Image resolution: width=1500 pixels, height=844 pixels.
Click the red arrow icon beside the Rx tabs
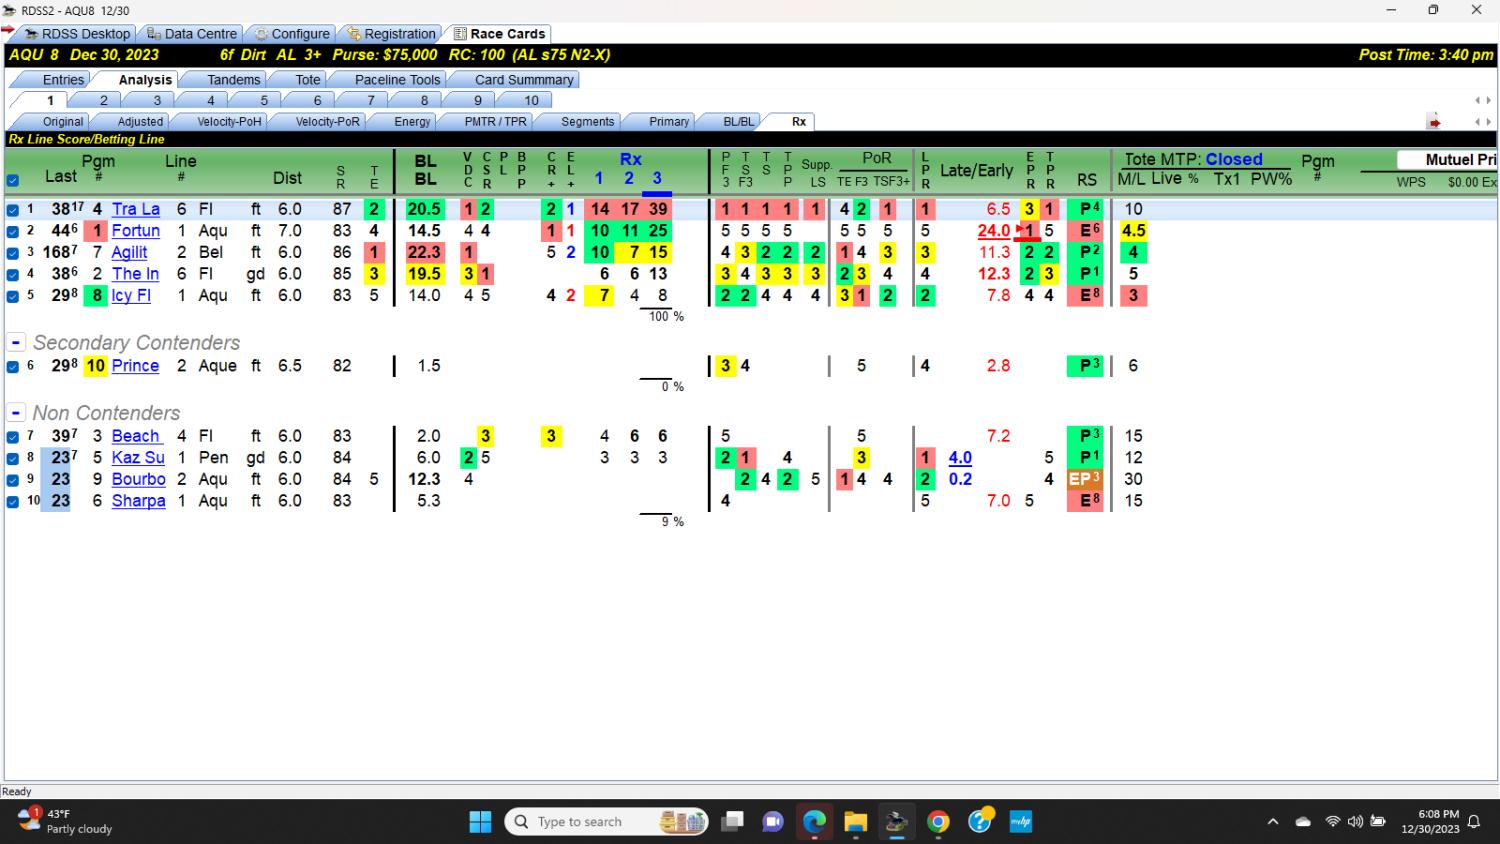1434,122
